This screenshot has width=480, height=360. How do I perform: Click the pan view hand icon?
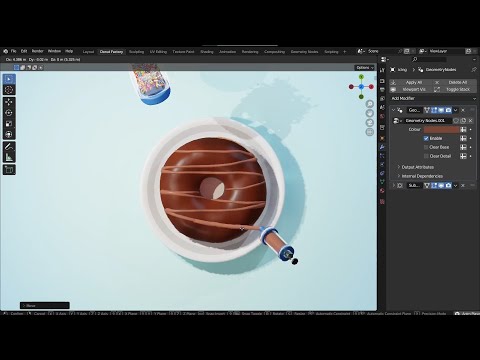[369, 113]
